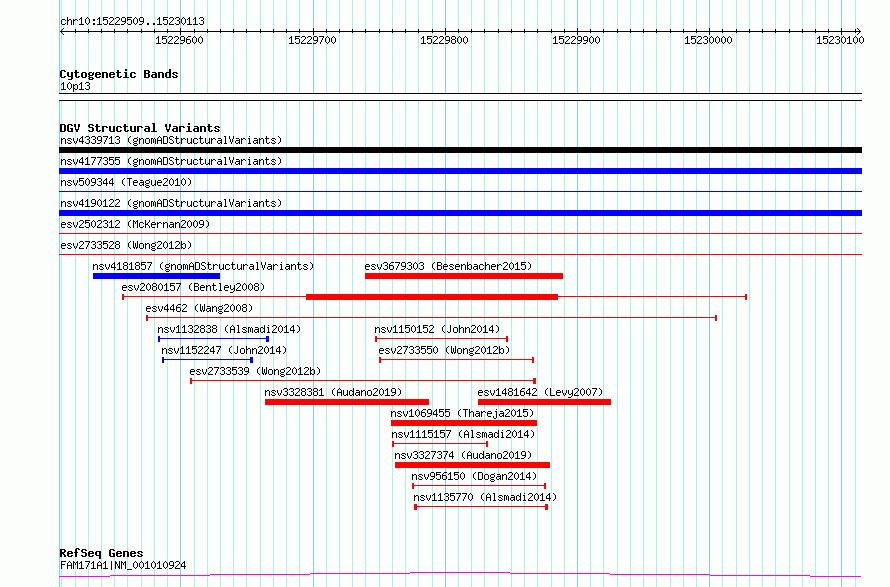Open esv4462 (Wang2008) variant label
The image size is (890, 587).
pos(199,308)
